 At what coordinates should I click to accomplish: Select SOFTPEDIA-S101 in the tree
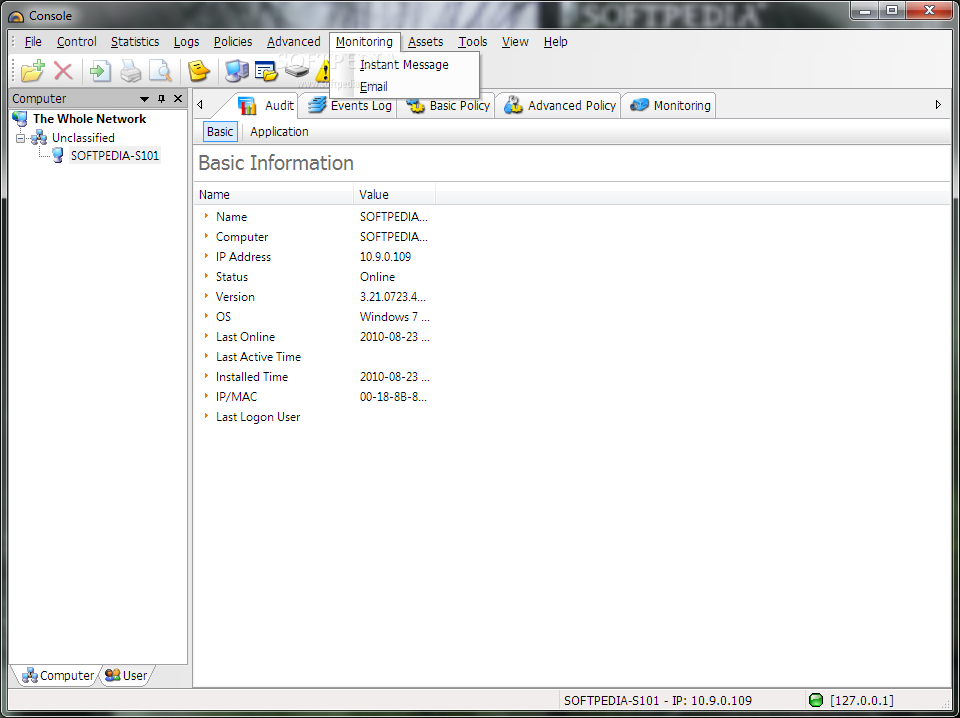pos(114,155)
